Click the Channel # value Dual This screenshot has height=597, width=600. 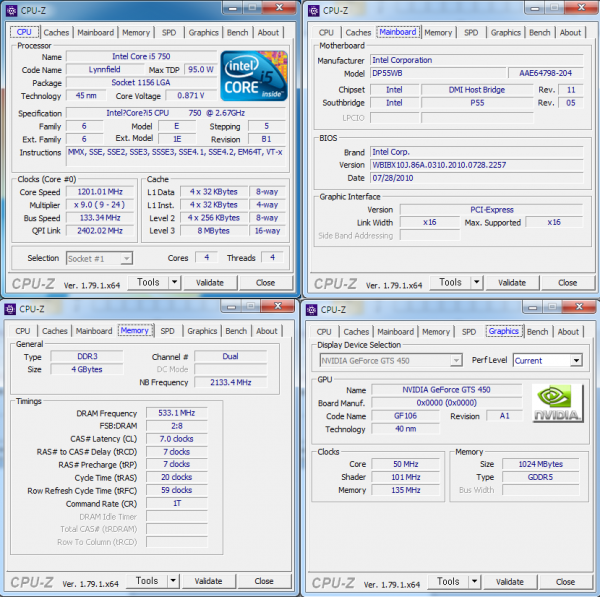tap(230, 356)
